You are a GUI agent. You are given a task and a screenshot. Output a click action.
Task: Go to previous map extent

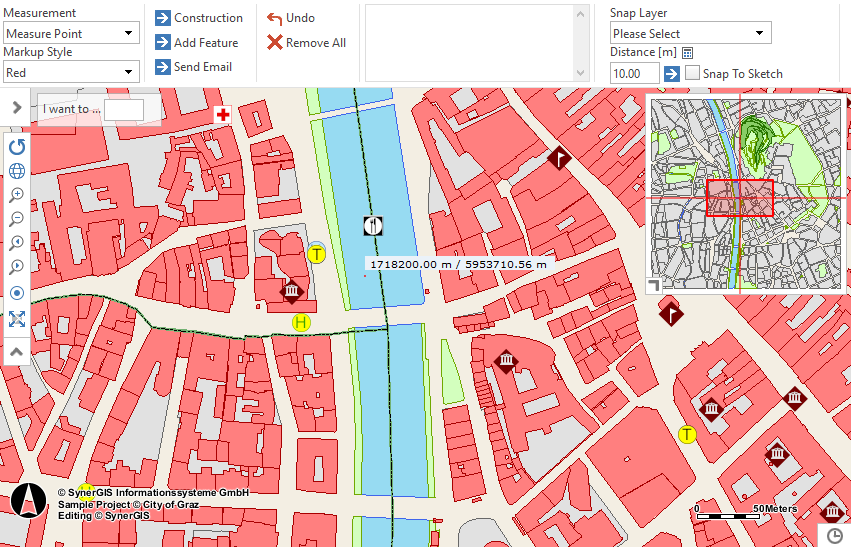(16, 244)
